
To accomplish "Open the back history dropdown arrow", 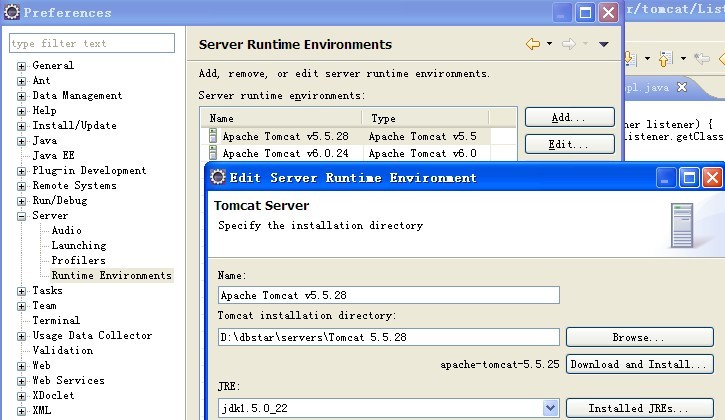I will (x=549, y=44).
